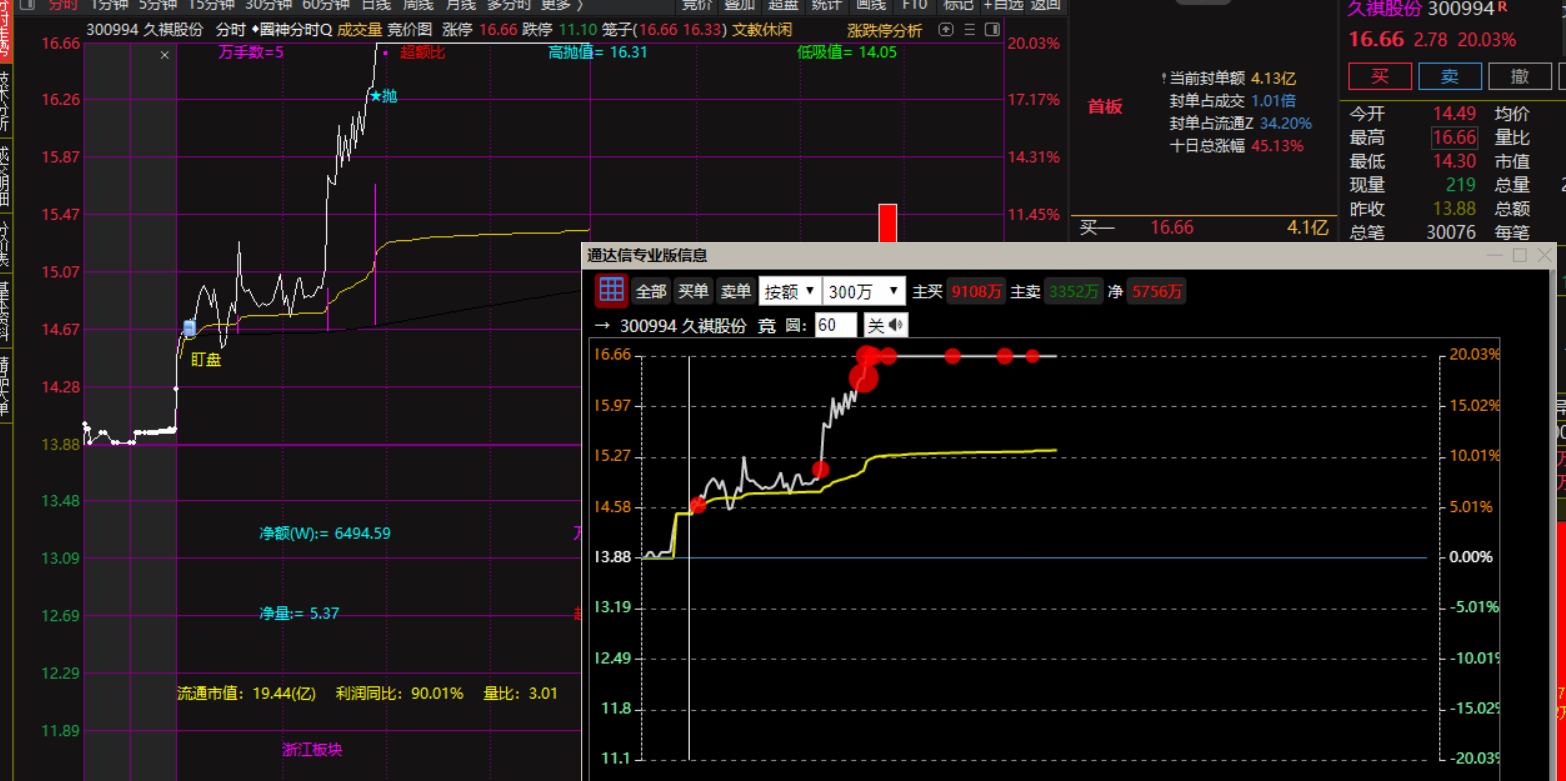Switch to the 日线 chart period
The width and height of the screenshot is (1566, 781).
pos(376,5)
